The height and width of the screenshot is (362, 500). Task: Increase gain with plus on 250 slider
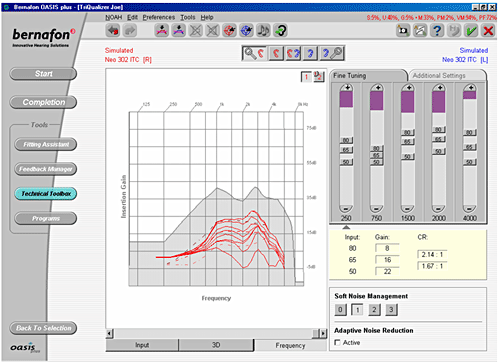click(347, 88)
